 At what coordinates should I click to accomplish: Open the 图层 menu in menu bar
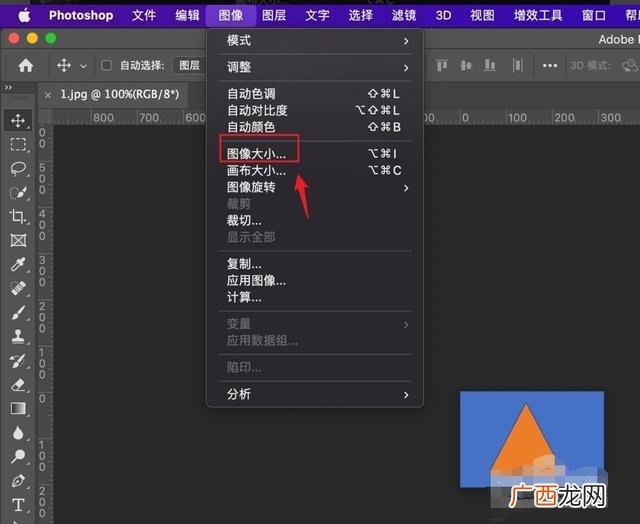(x=274, y=16)
